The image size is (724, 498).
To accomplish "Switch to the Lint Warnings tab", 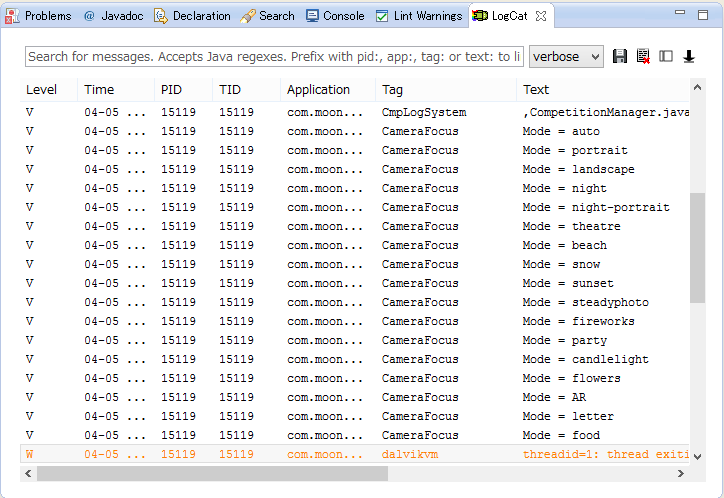I will click(419, 16).
